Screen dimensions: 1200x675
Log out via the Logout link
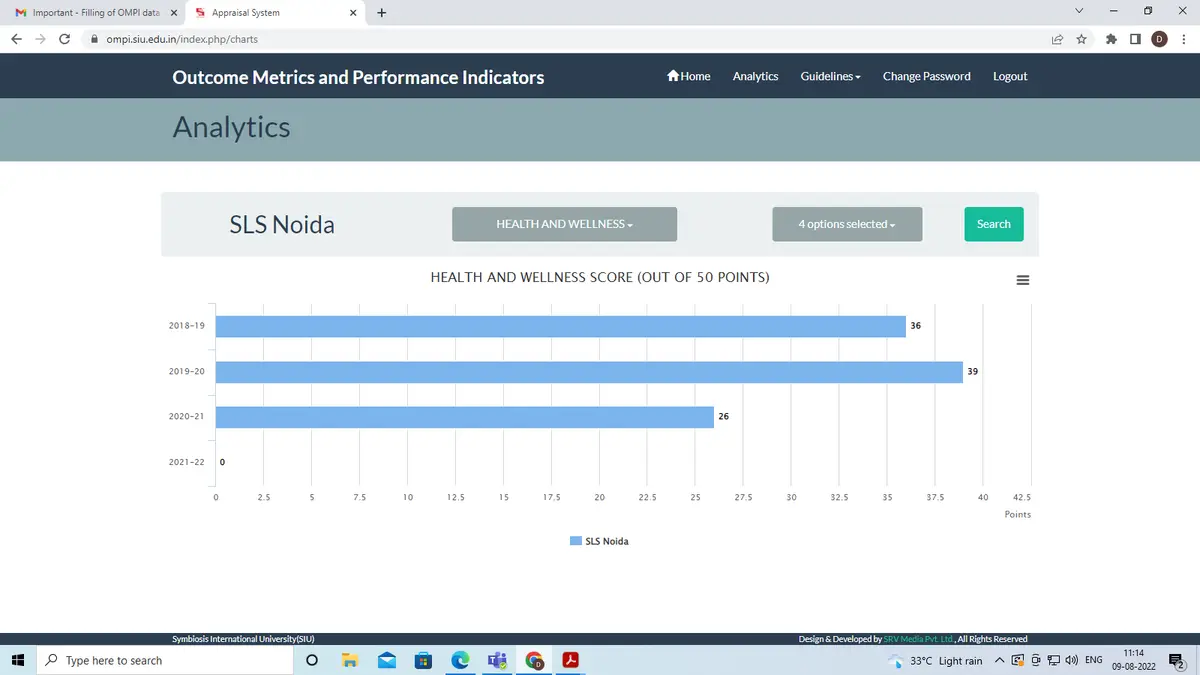pyautogui.click(x=1010, y=76)
